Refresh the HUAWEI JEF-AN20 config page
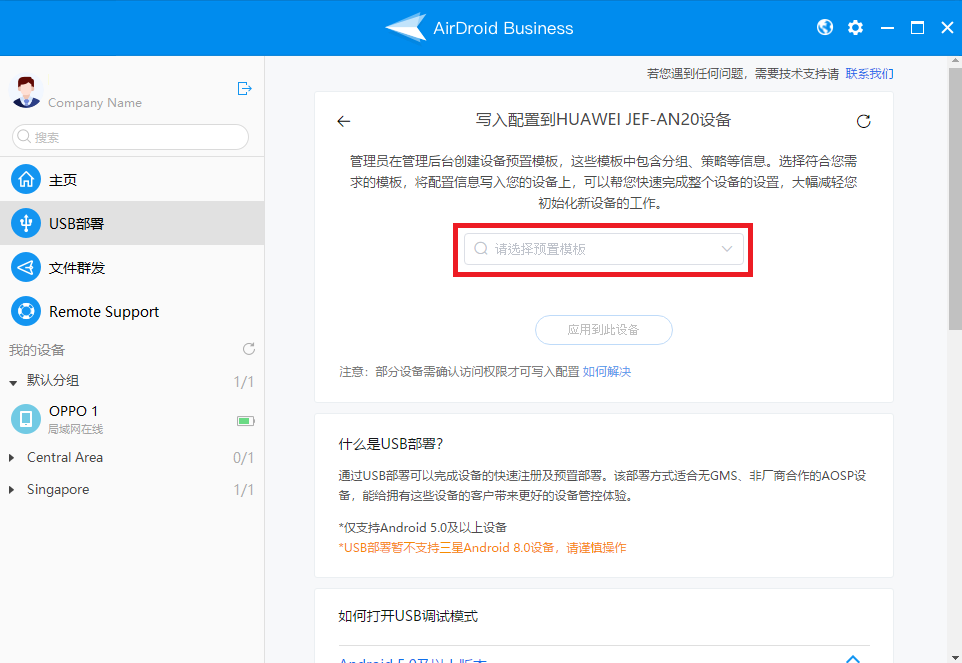Image resolution: width=962 pixels, height=663 pixels. click(864, 121)
